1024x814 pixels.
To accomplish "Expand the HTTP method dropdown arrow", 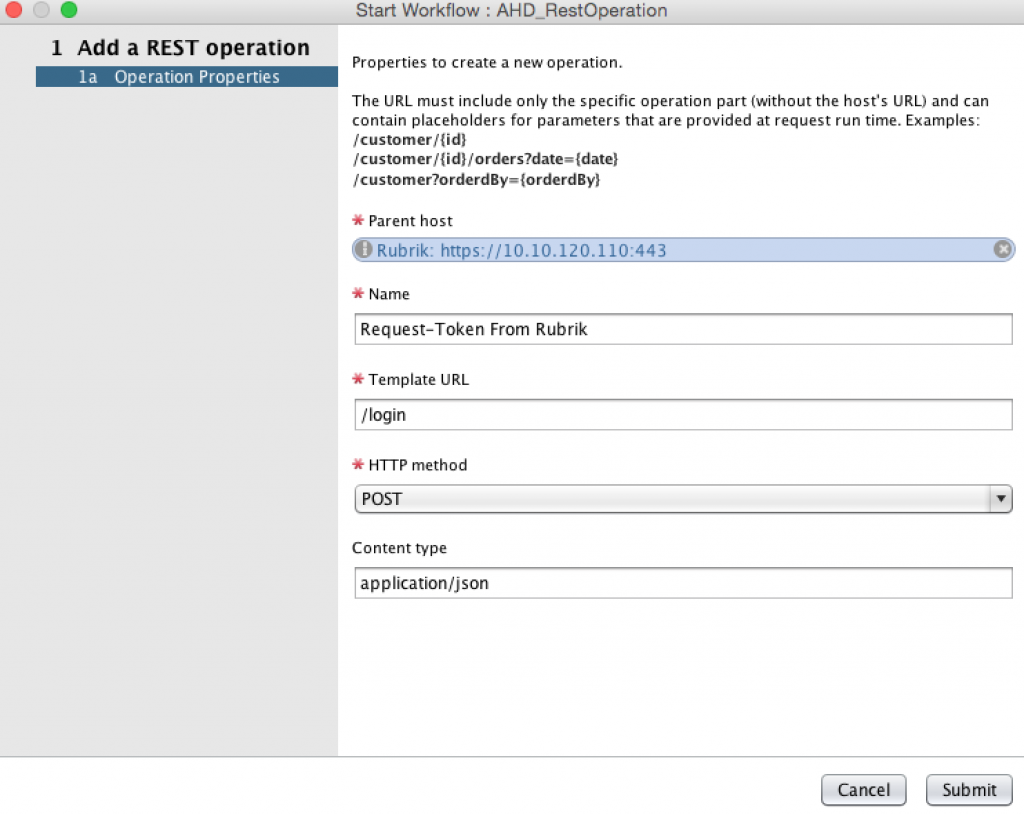I will click(1000, 498).
